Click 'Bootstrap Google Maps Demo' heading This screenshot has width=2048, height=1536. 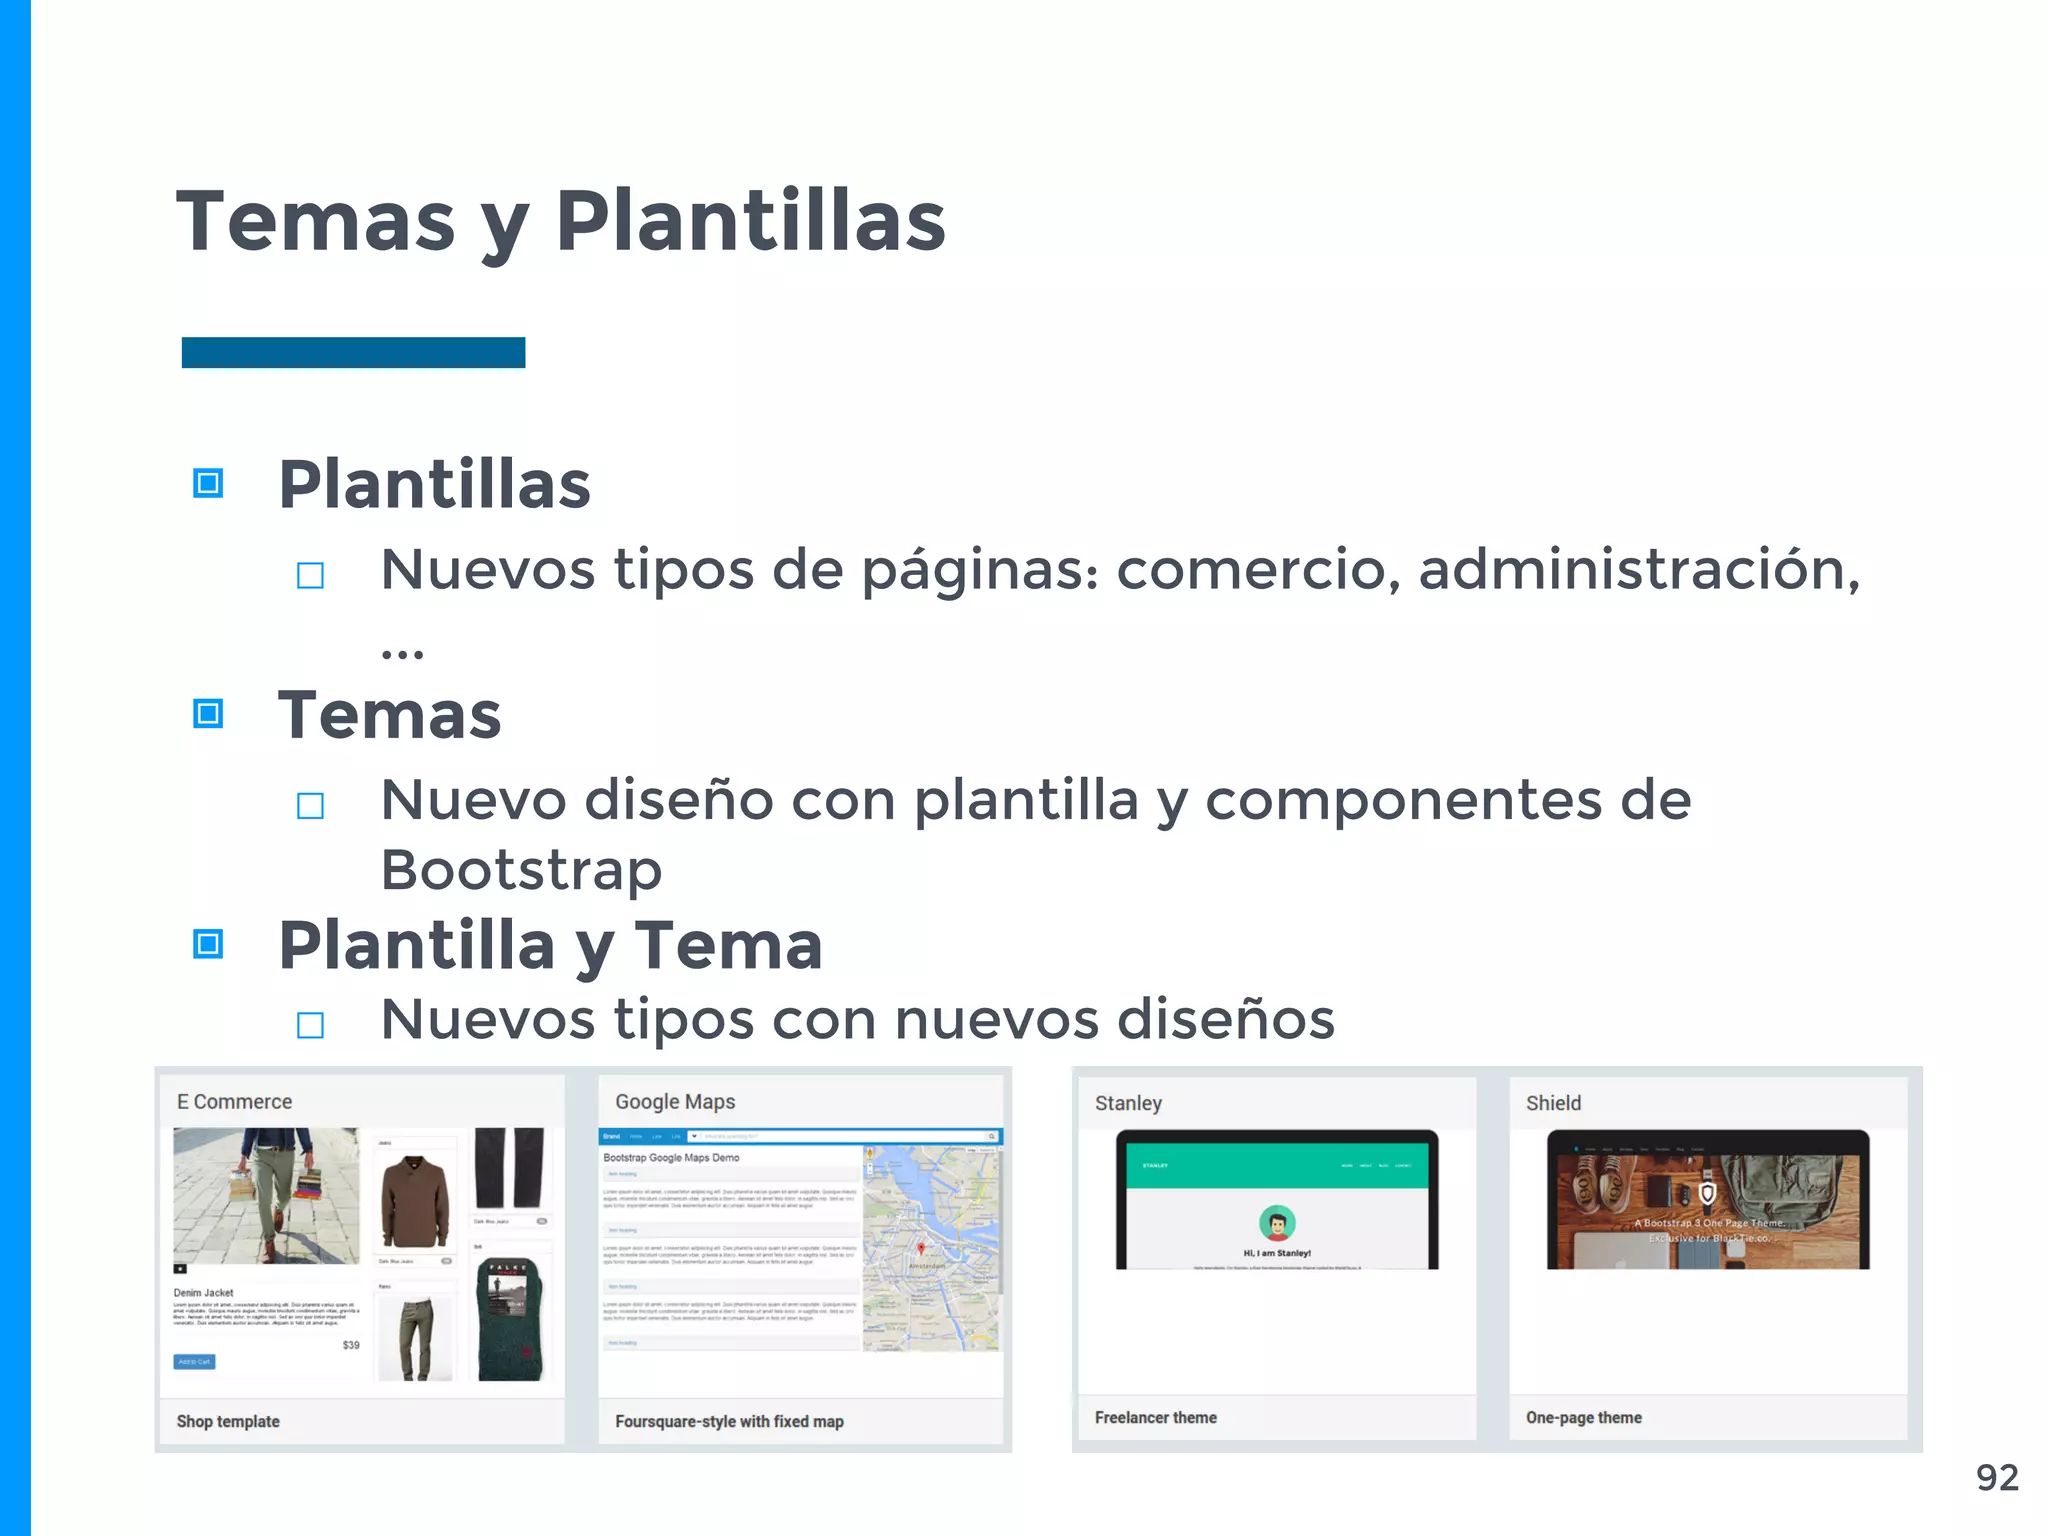671,1157
